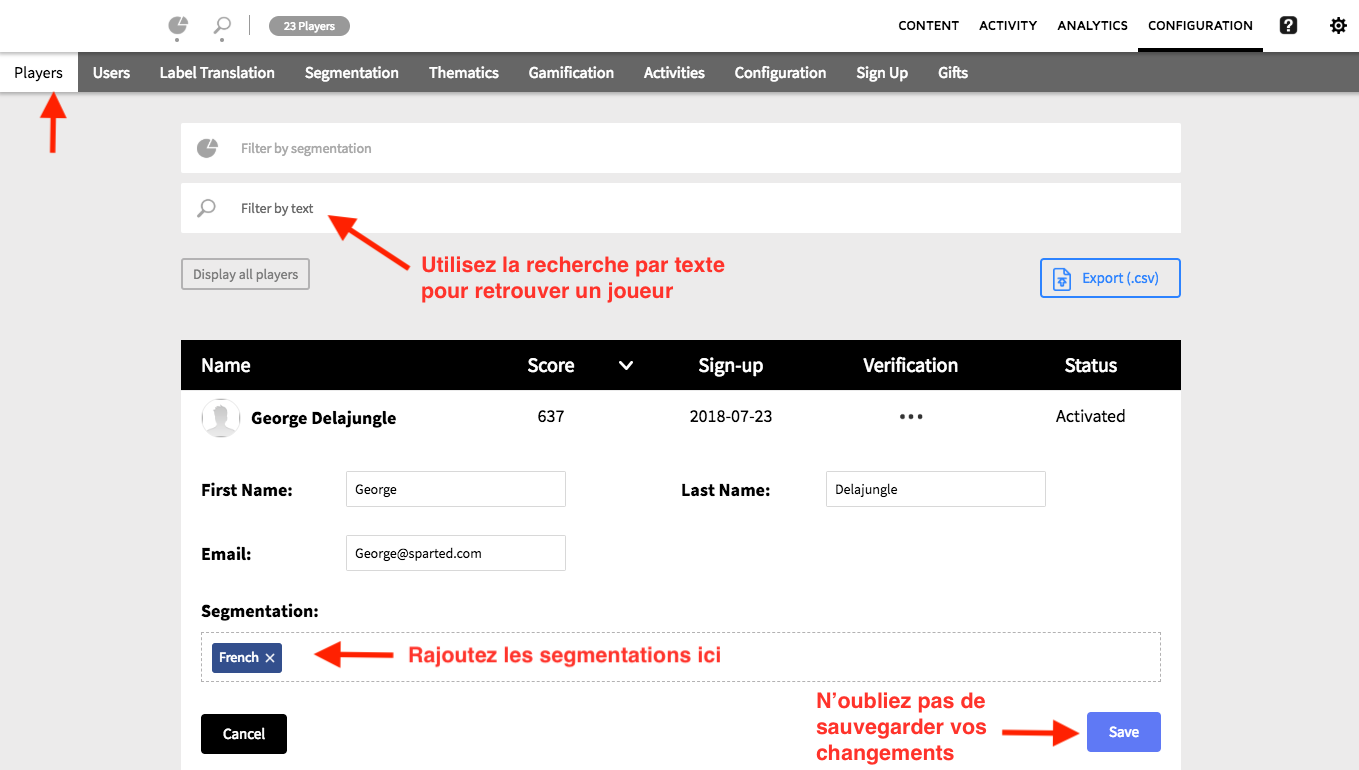Screen dimensions: 1359x770
Task: Export players as .csv
Action: click(x=1110, y=278)
